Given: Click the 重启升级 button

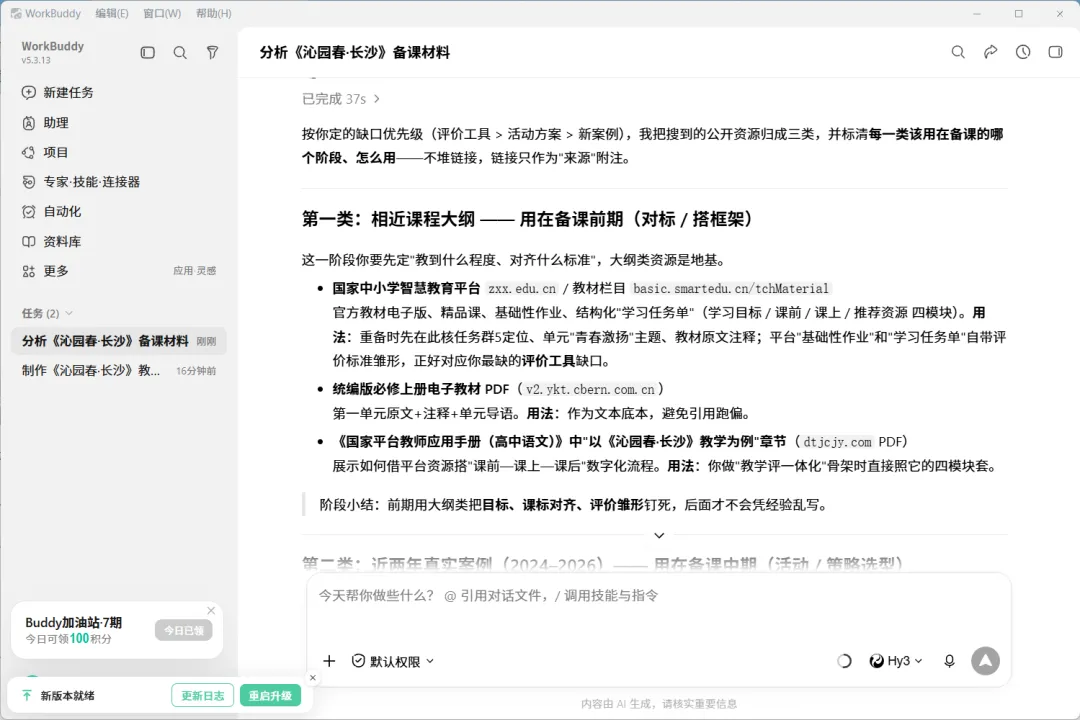Looking at the screenshot, I should [x=270, y=696].
